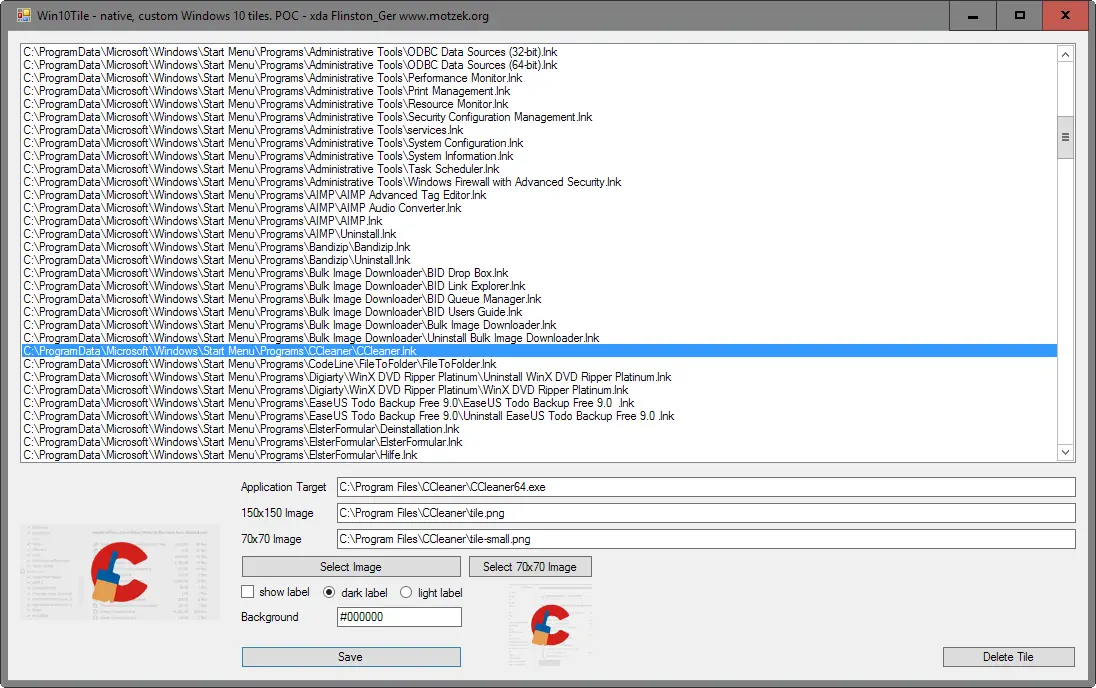
Task: Click the list scrollbar up arrow
Action: coord(1065,55)
